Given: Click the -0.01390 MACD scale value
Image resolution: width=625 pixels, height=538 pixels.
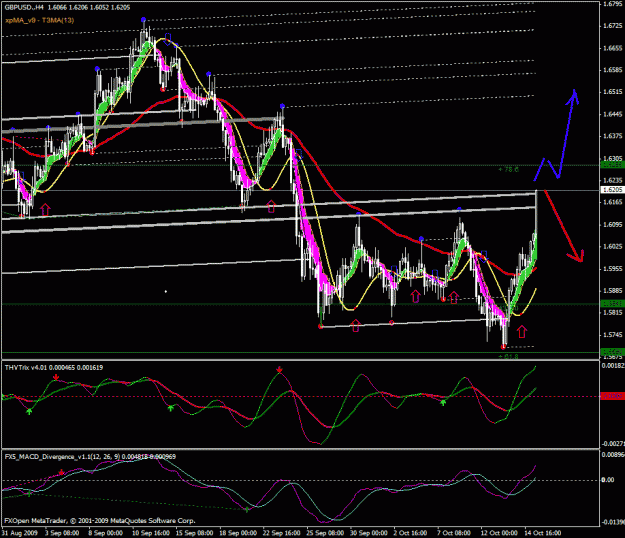Looking at the screenshot, I should (612, 522).
